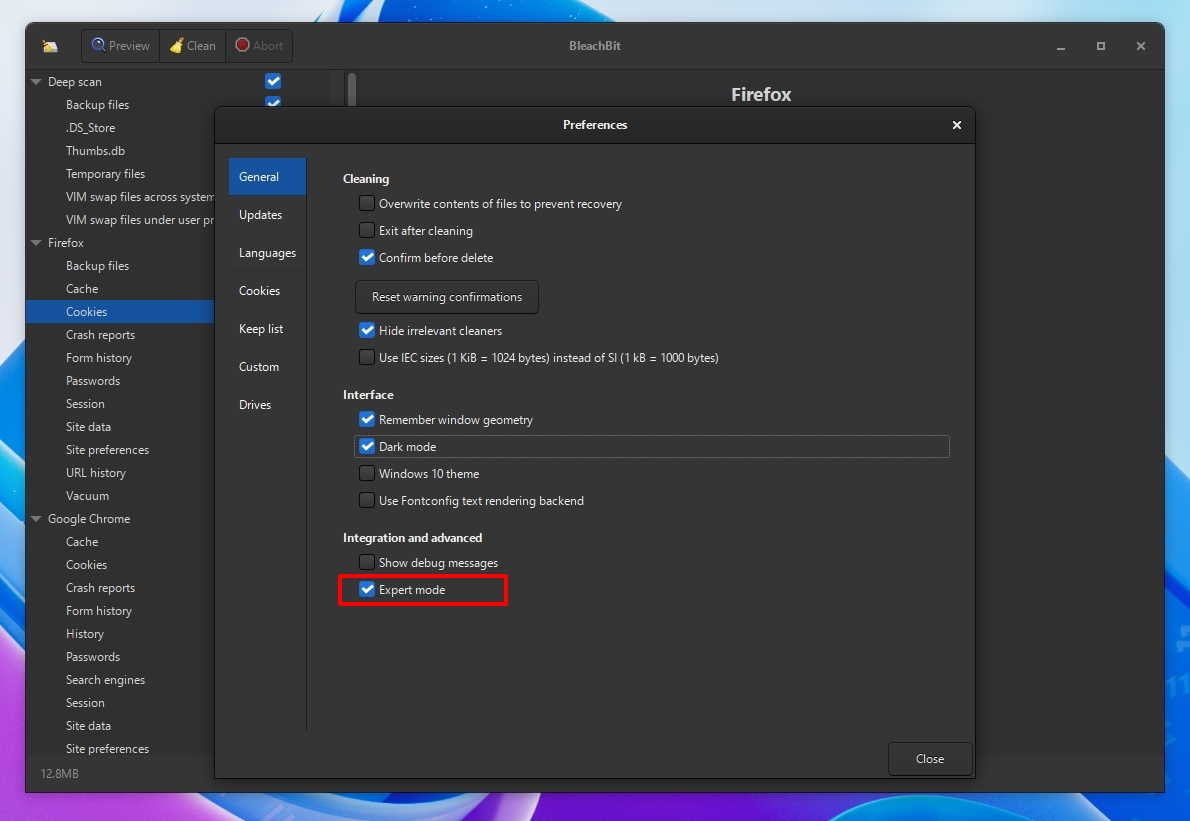Enable Windows 10 theme checkbox
Image resolution: width=1190 pixels, height=821 pixels.
click(x=367, y=473)
